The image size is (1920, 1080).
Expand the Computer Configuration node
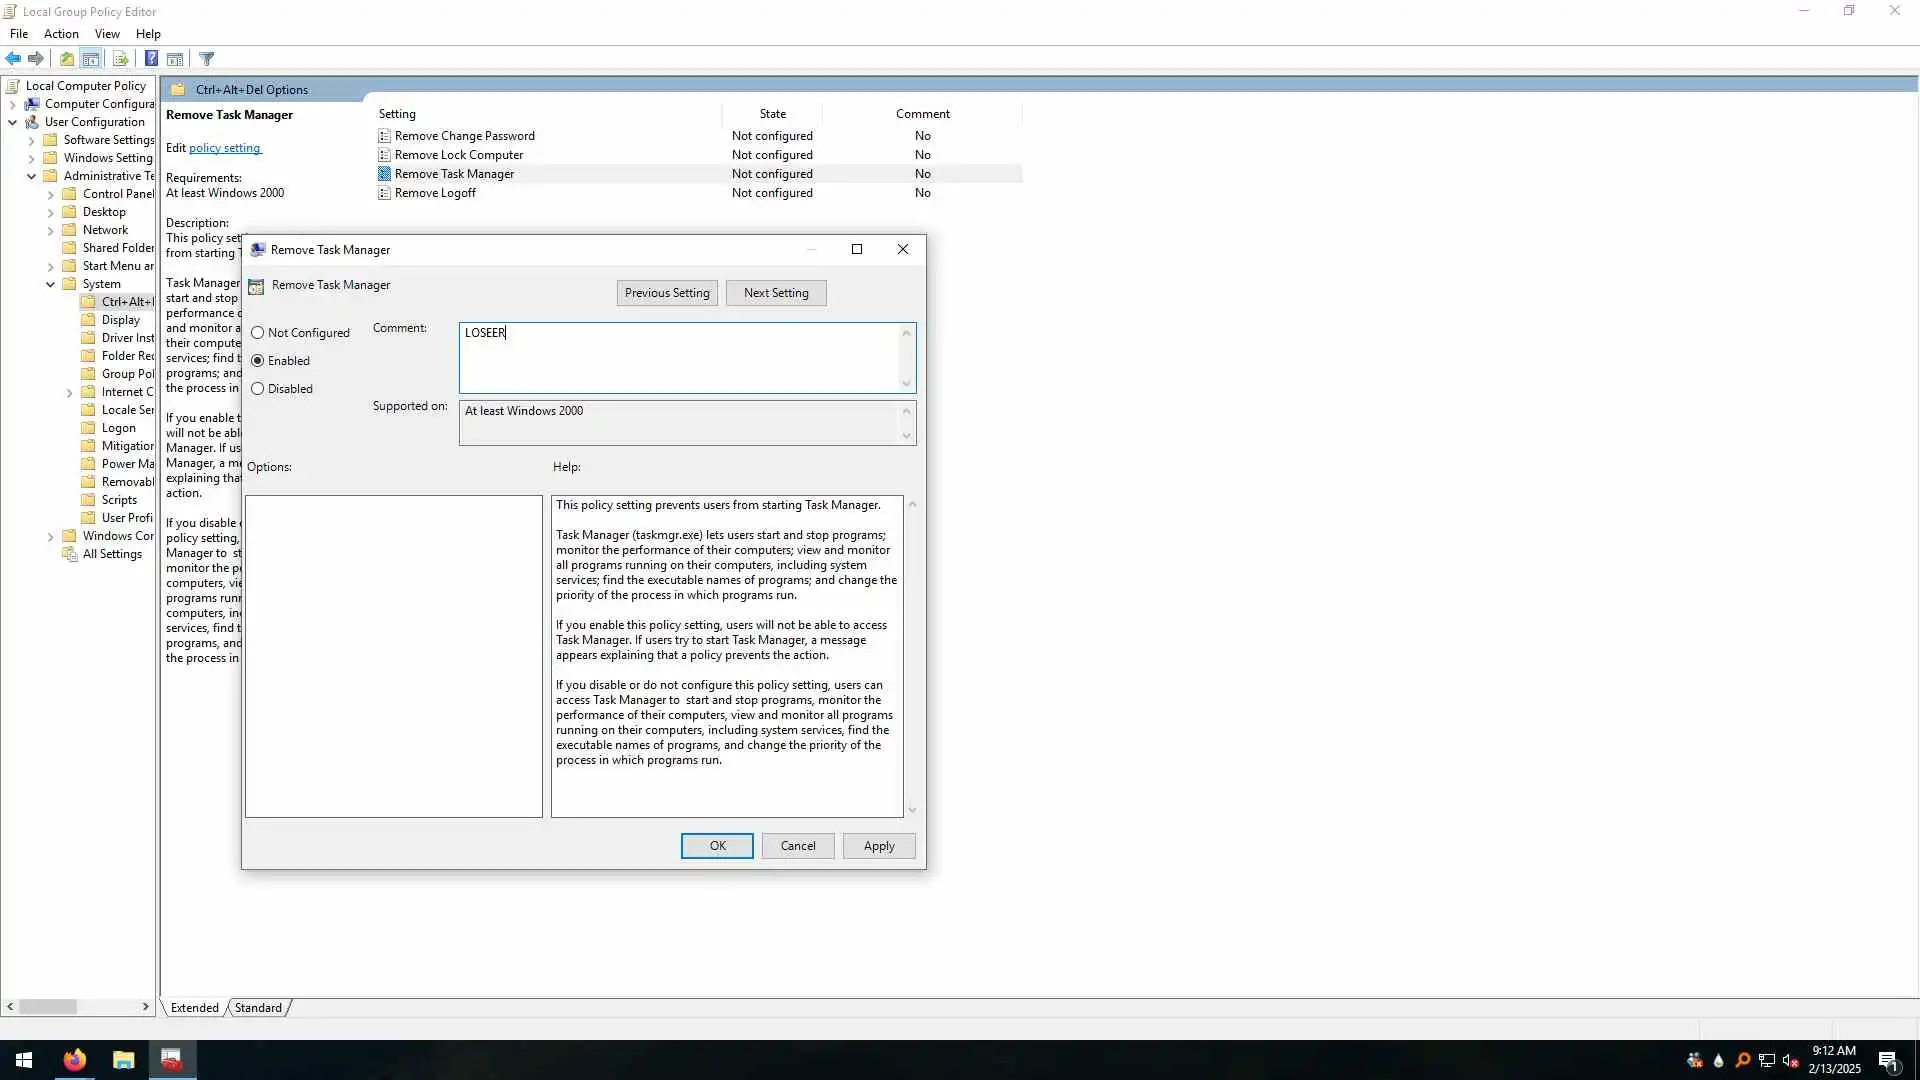[x=12, y=104]
